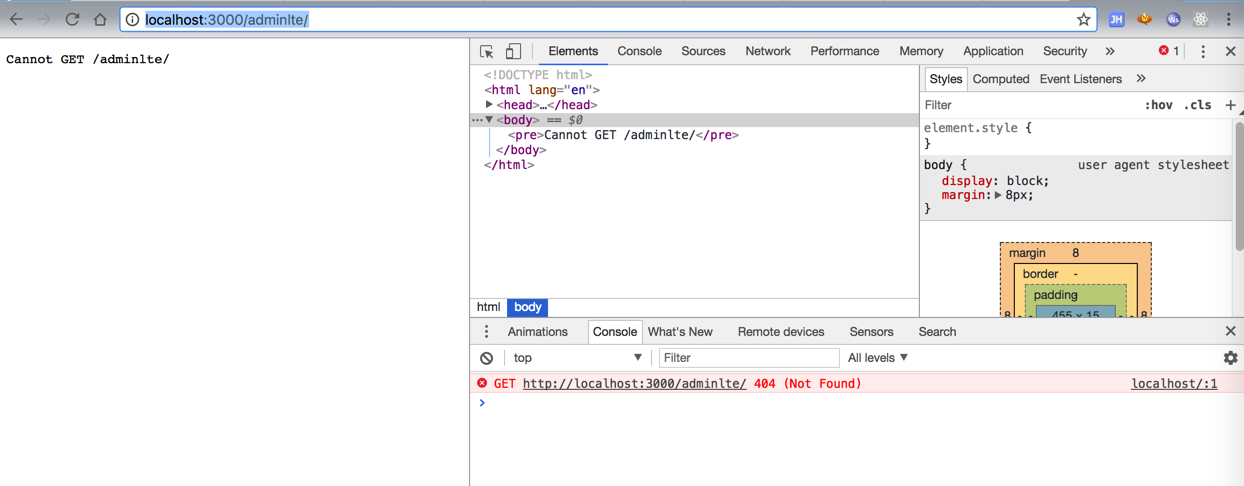1244x486 pixels.
Task: Open the orange flame browser extension icon
Action: click(1145, 19)
